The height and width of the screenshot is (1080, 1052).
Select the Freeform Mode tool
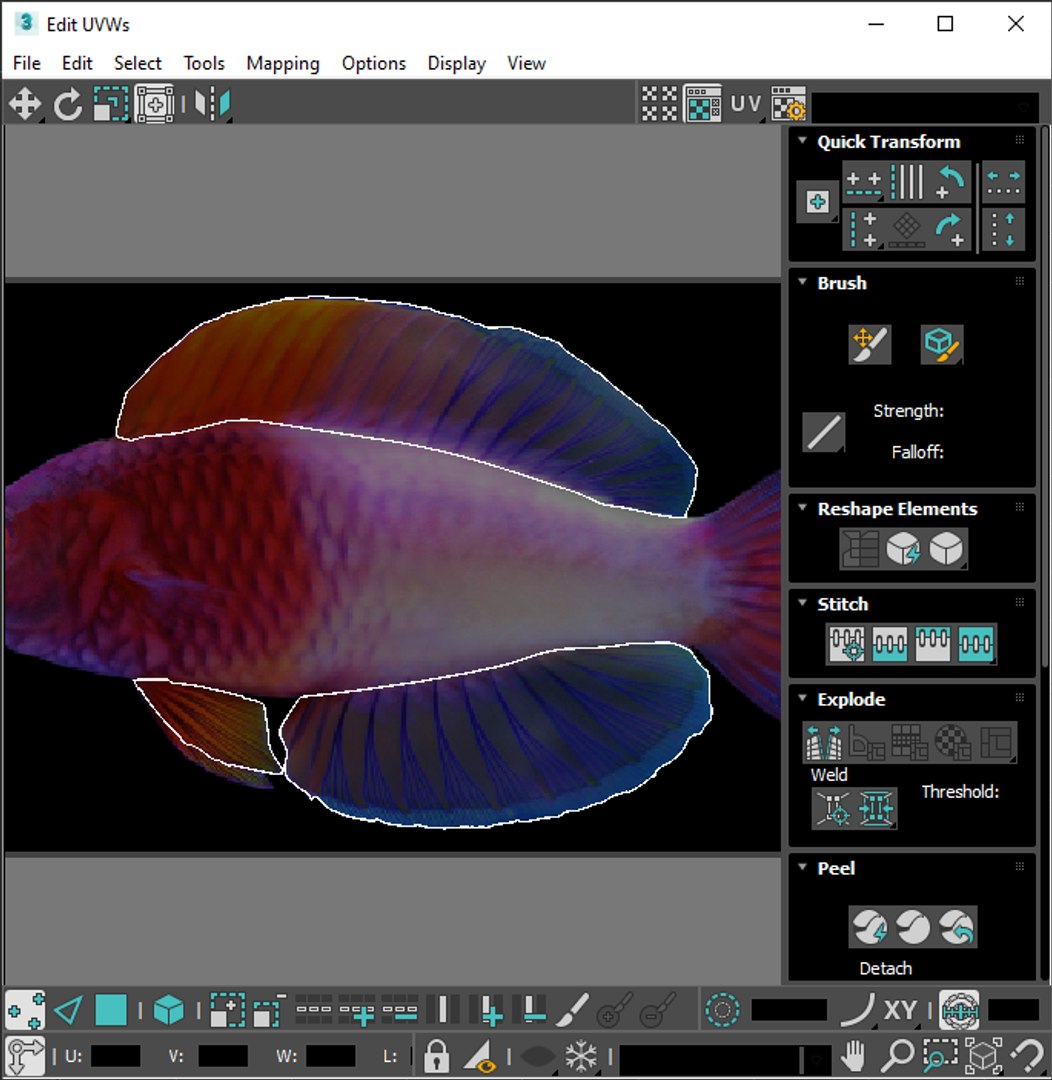click(x=155, y=105)
